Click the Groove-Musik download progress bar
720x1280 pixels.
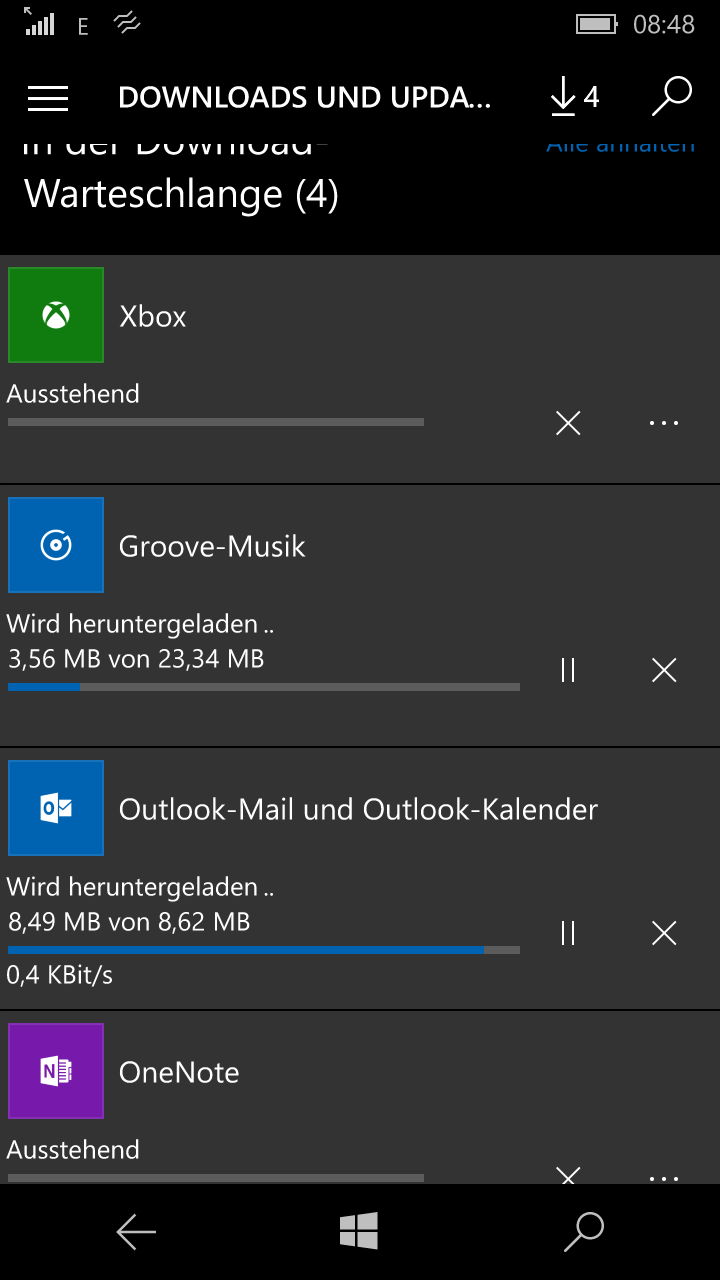263,687
